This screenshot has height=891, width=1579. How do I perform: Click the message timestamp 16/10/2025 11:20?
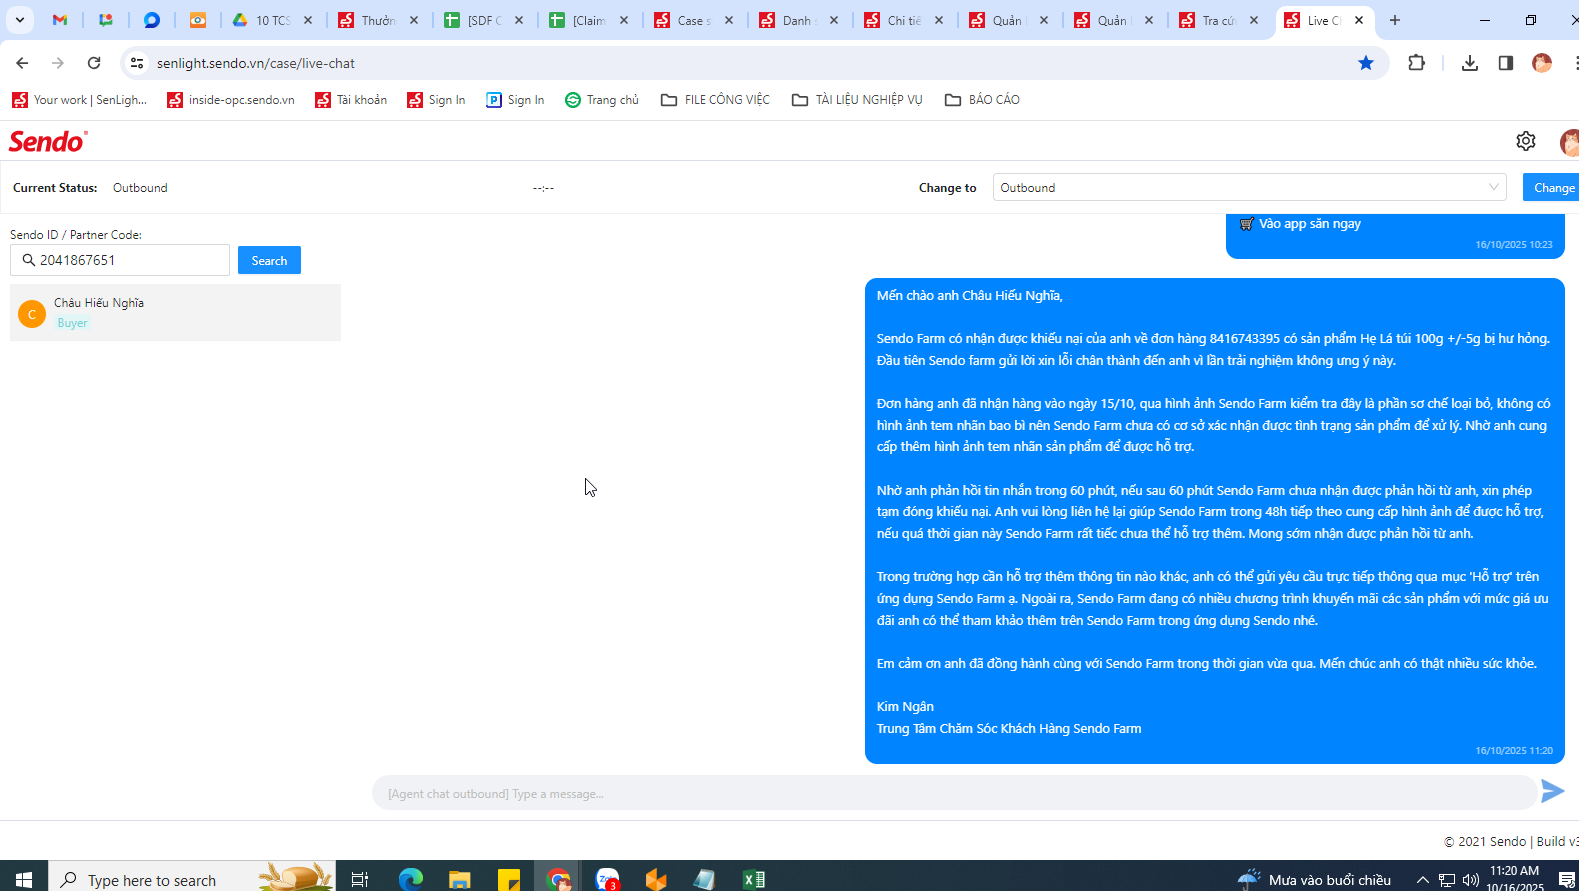pyautogui.click(x=1514, y=750)
